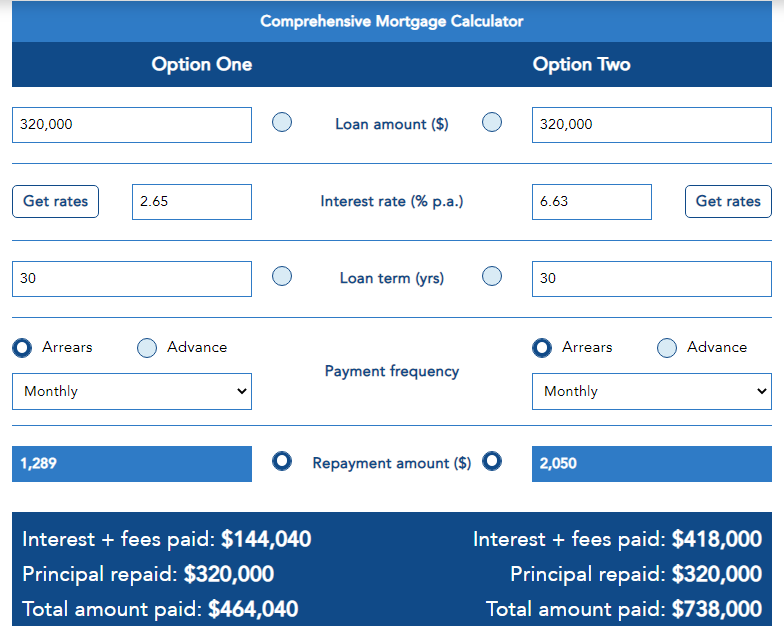Edit Option Two interest rate 6.63 field
Screen dimensions: 784x626
[592, 202]
